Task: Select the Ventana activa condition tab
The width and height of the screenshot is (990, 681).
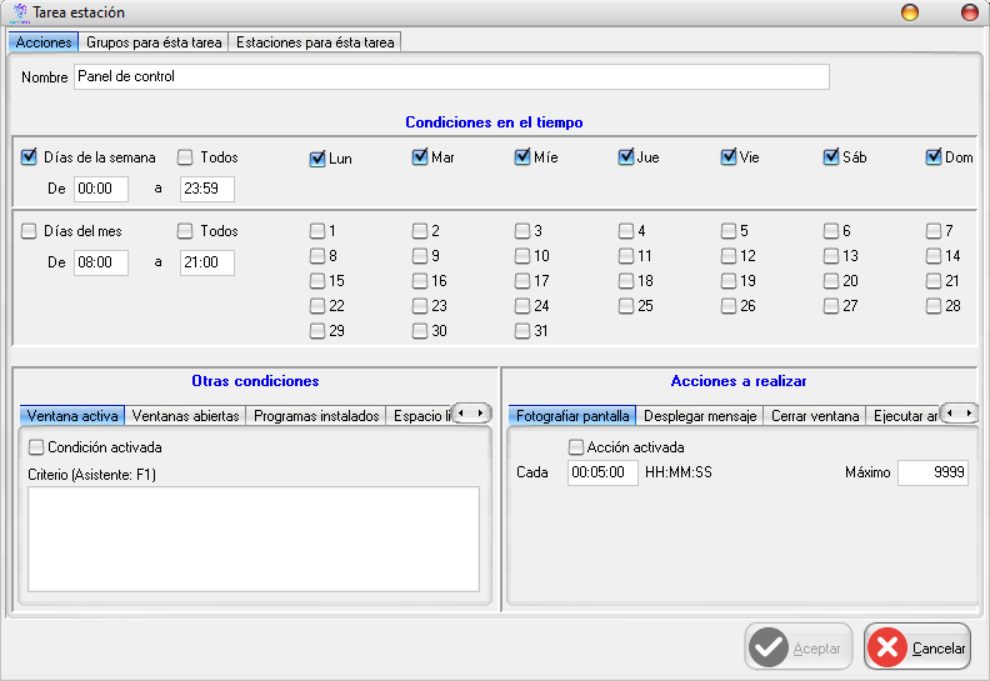Action: coord(72,416)
